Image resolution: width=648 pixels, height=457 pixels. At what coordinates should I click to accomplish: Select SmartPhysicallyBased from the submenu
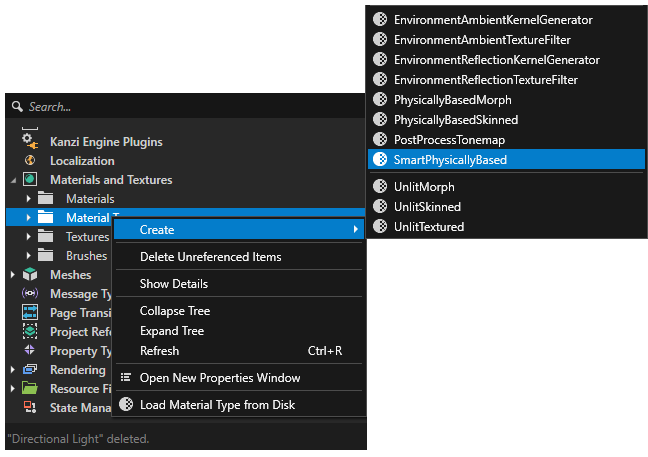[450, 159]
